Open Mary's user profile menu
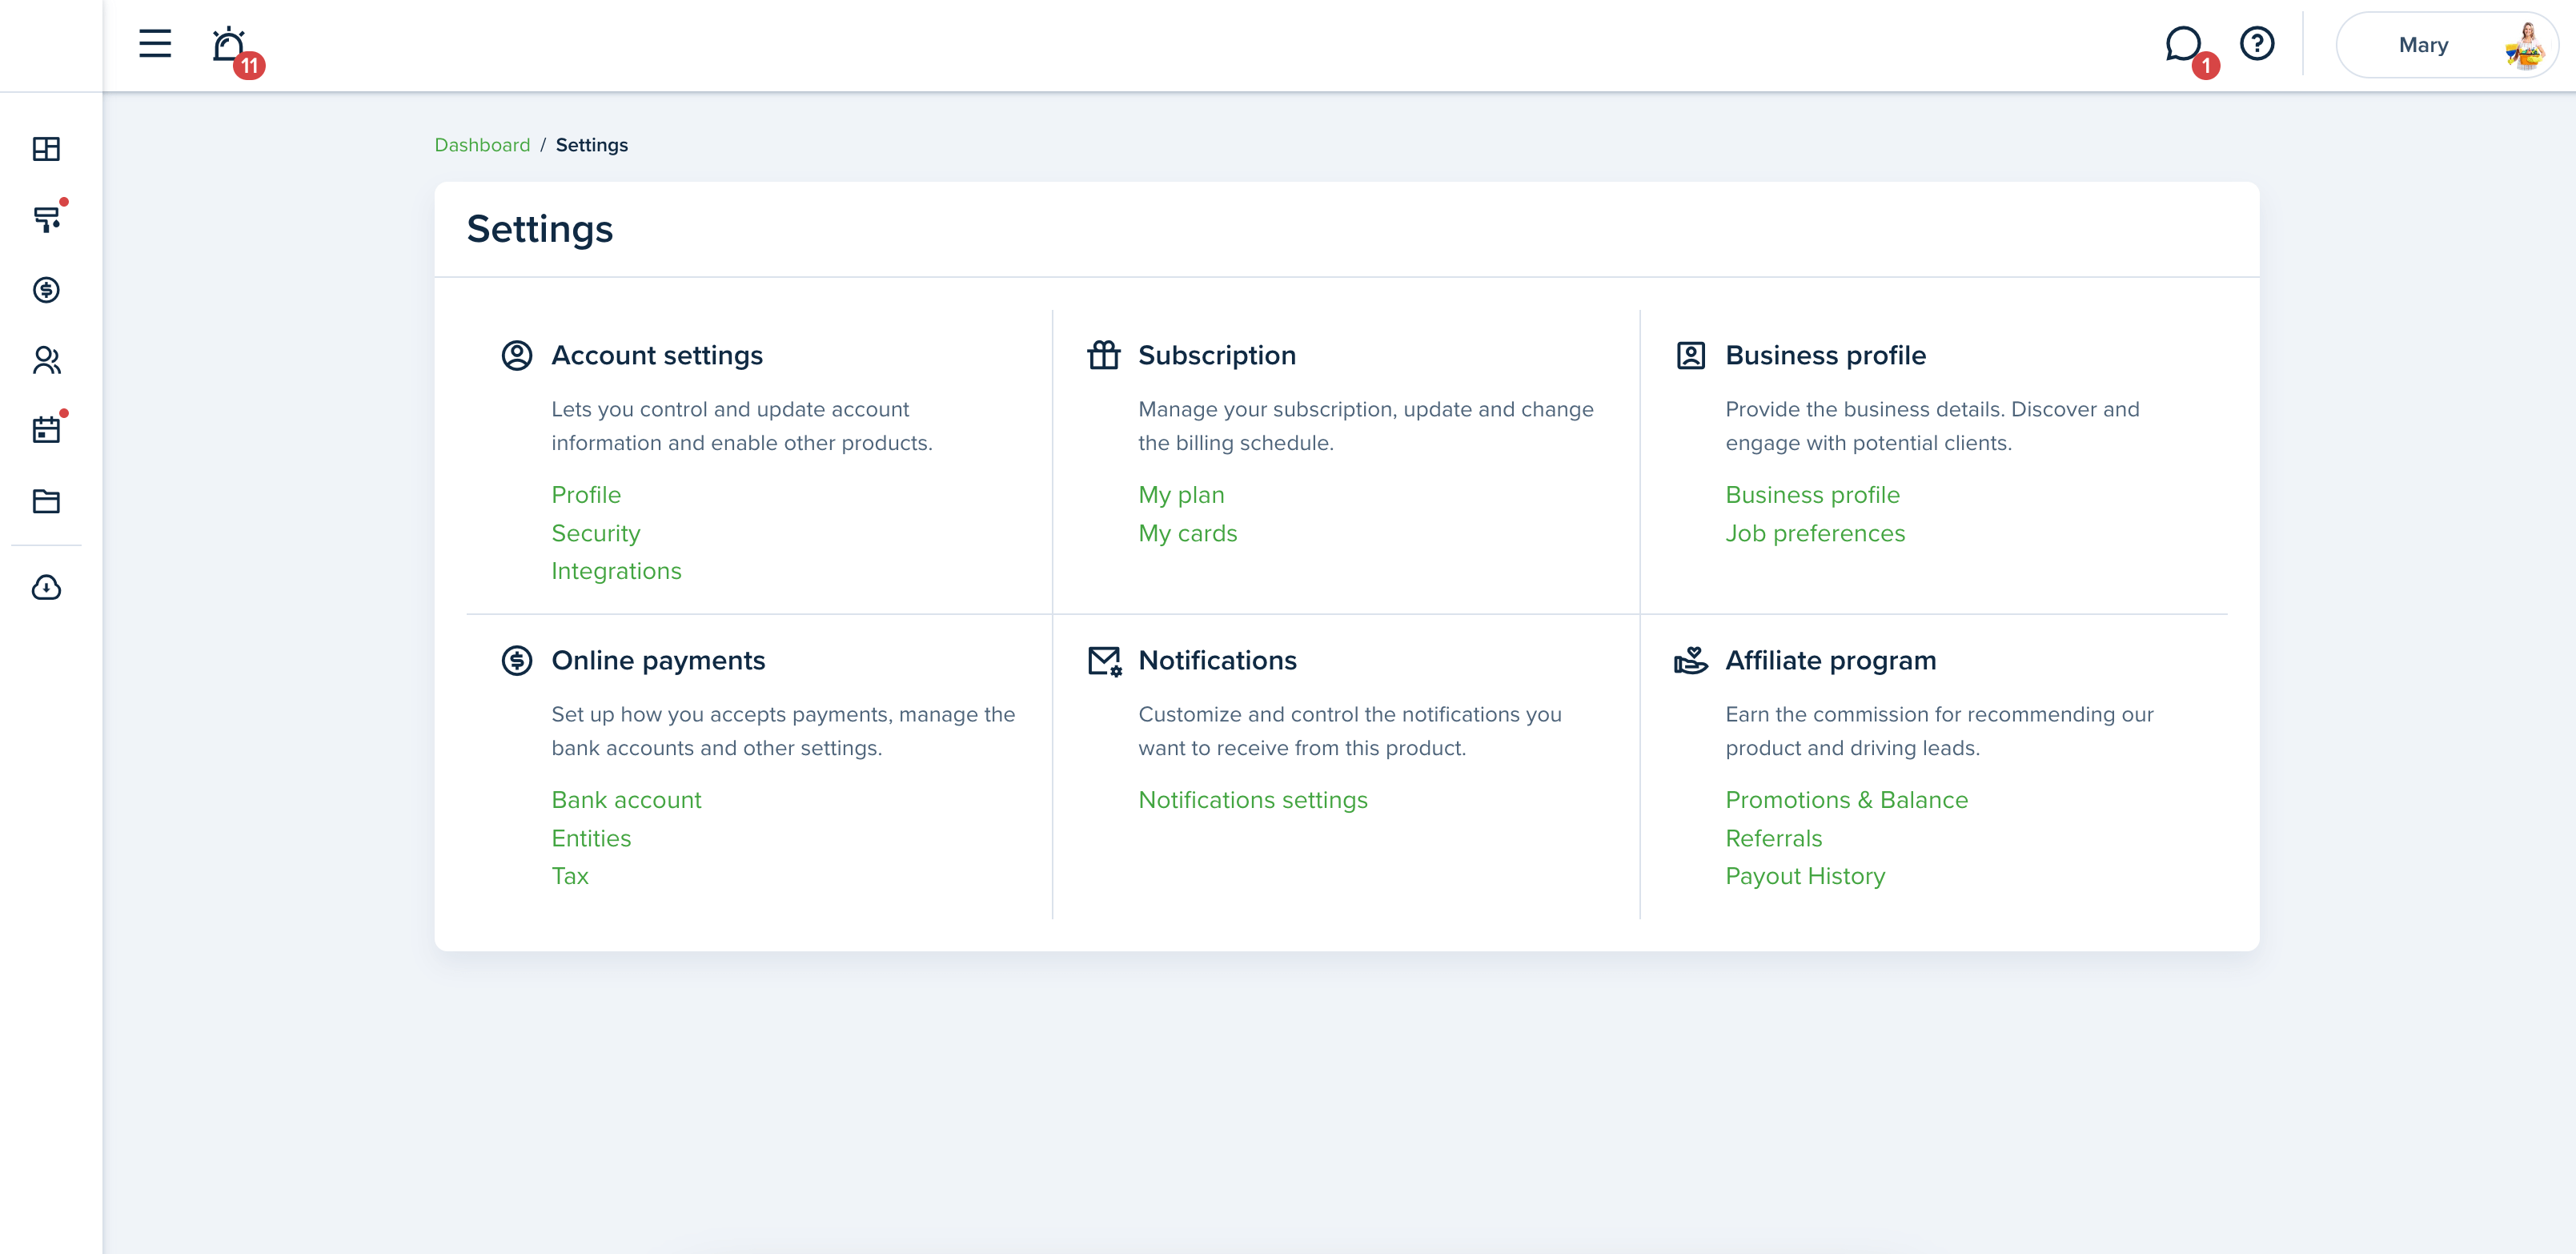This screenshot has height=1254, width=2576. tap(2446, 45)
